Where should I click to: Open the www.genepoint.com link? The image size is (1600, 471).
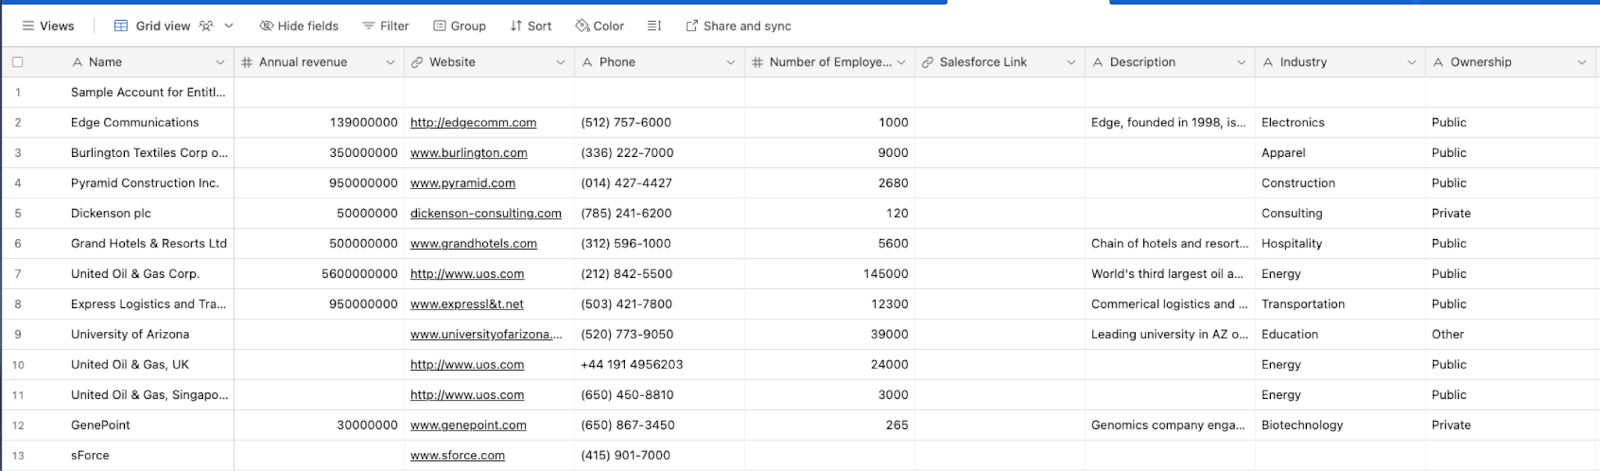pos(468,425)
